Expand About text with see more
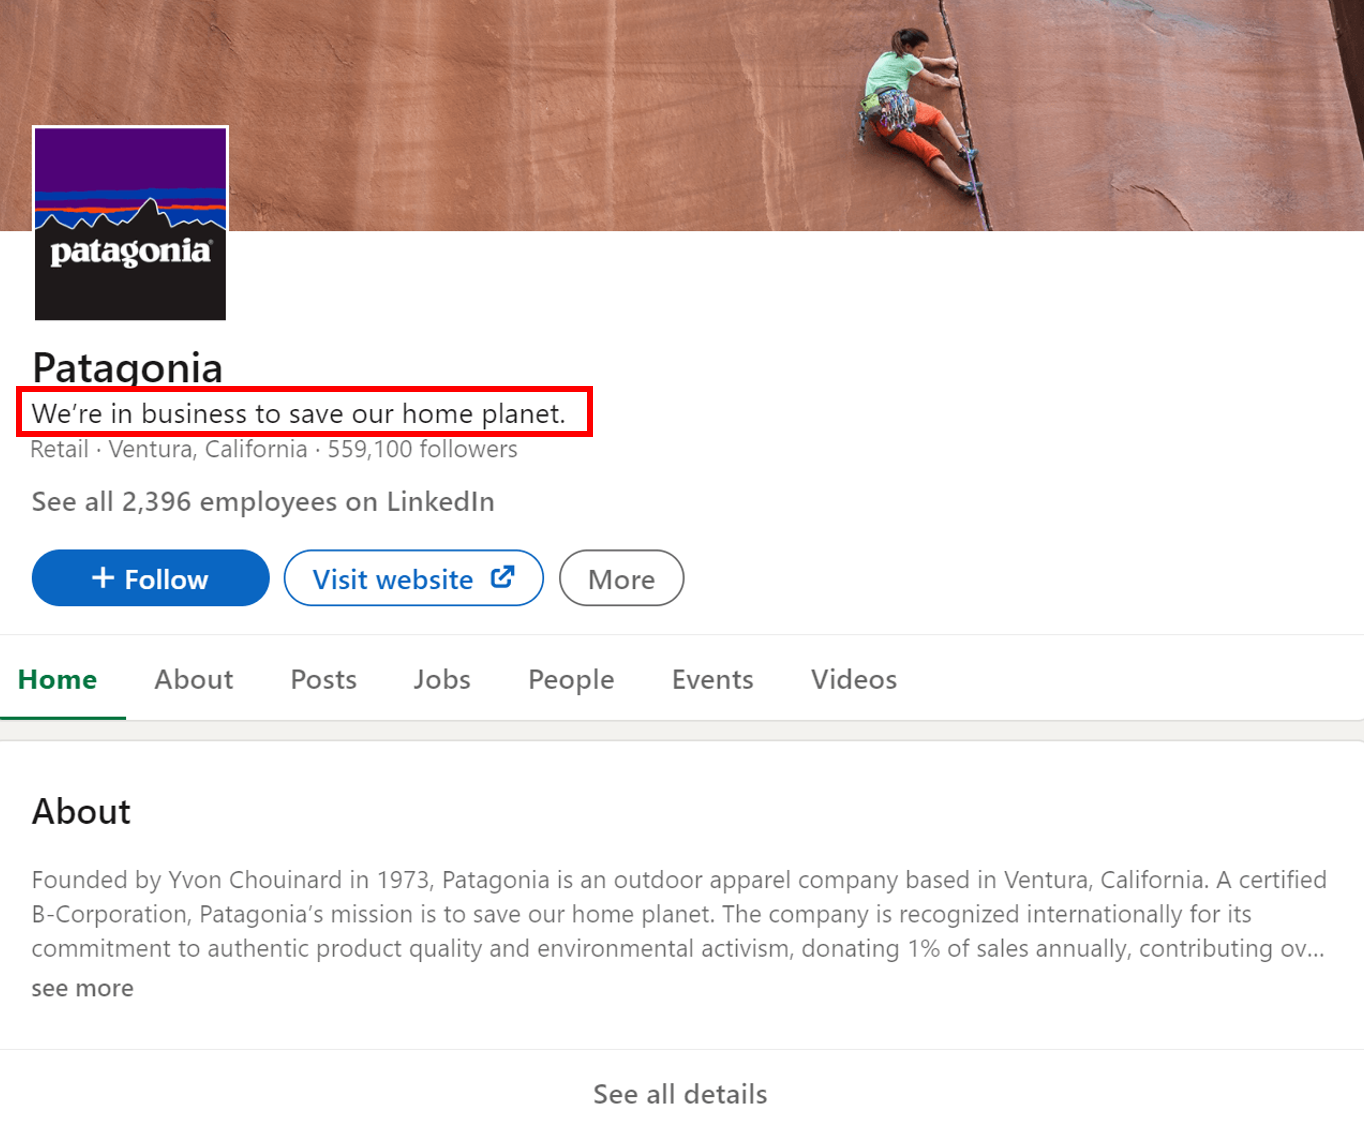This screenshot has width=1364, height=1129. pos(82,989)
